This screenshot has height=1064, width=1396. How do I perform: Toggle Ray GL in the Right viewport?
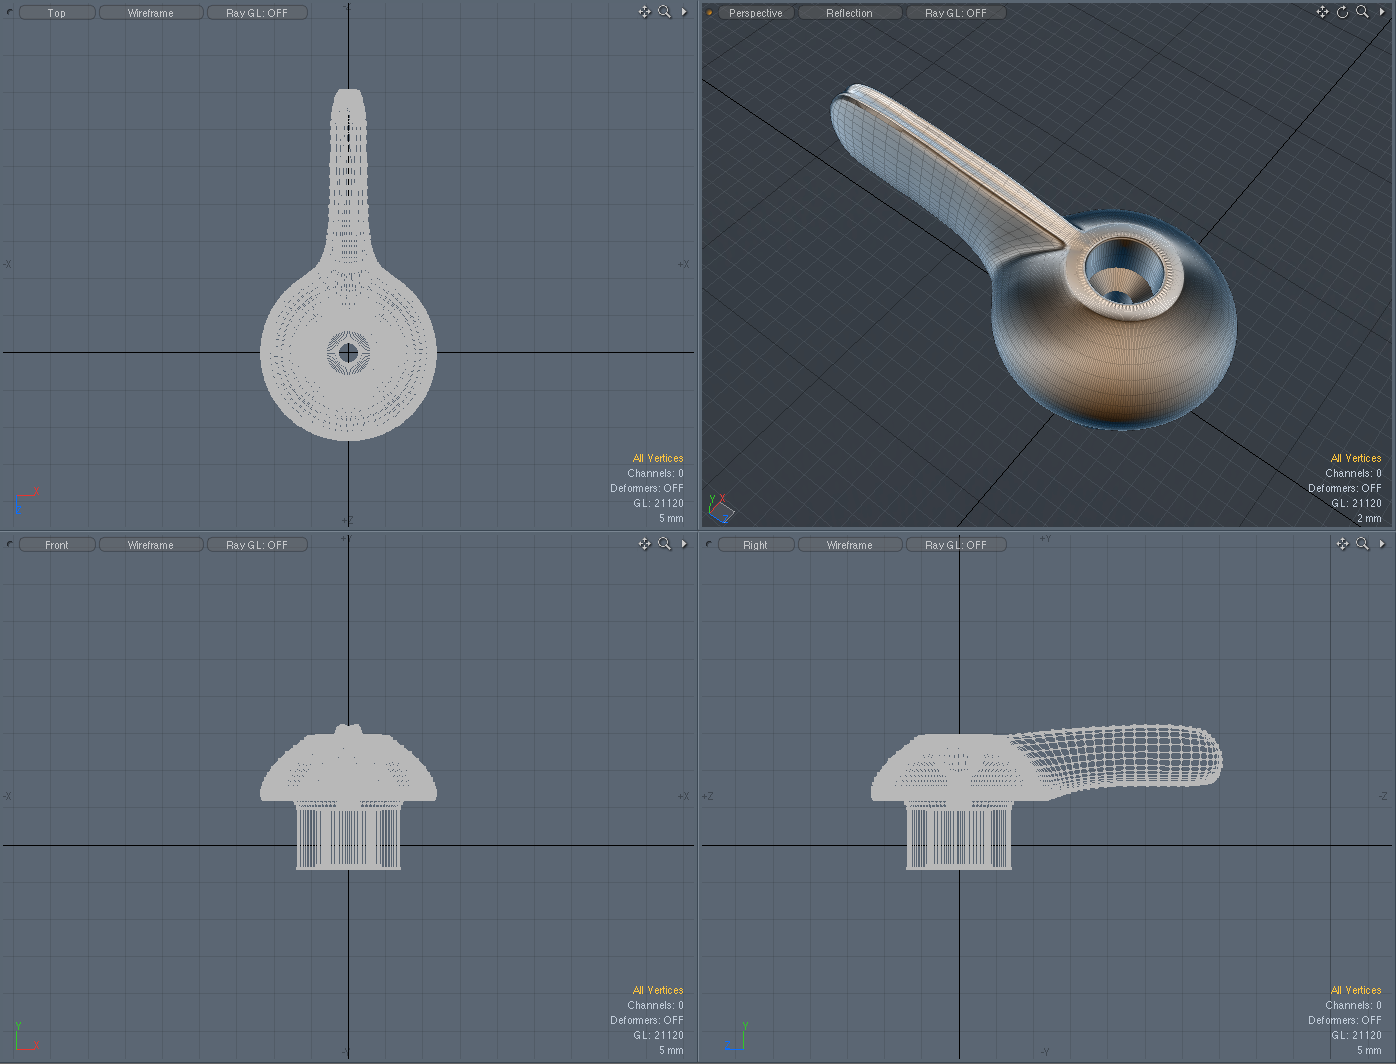[x=955, y=545]
